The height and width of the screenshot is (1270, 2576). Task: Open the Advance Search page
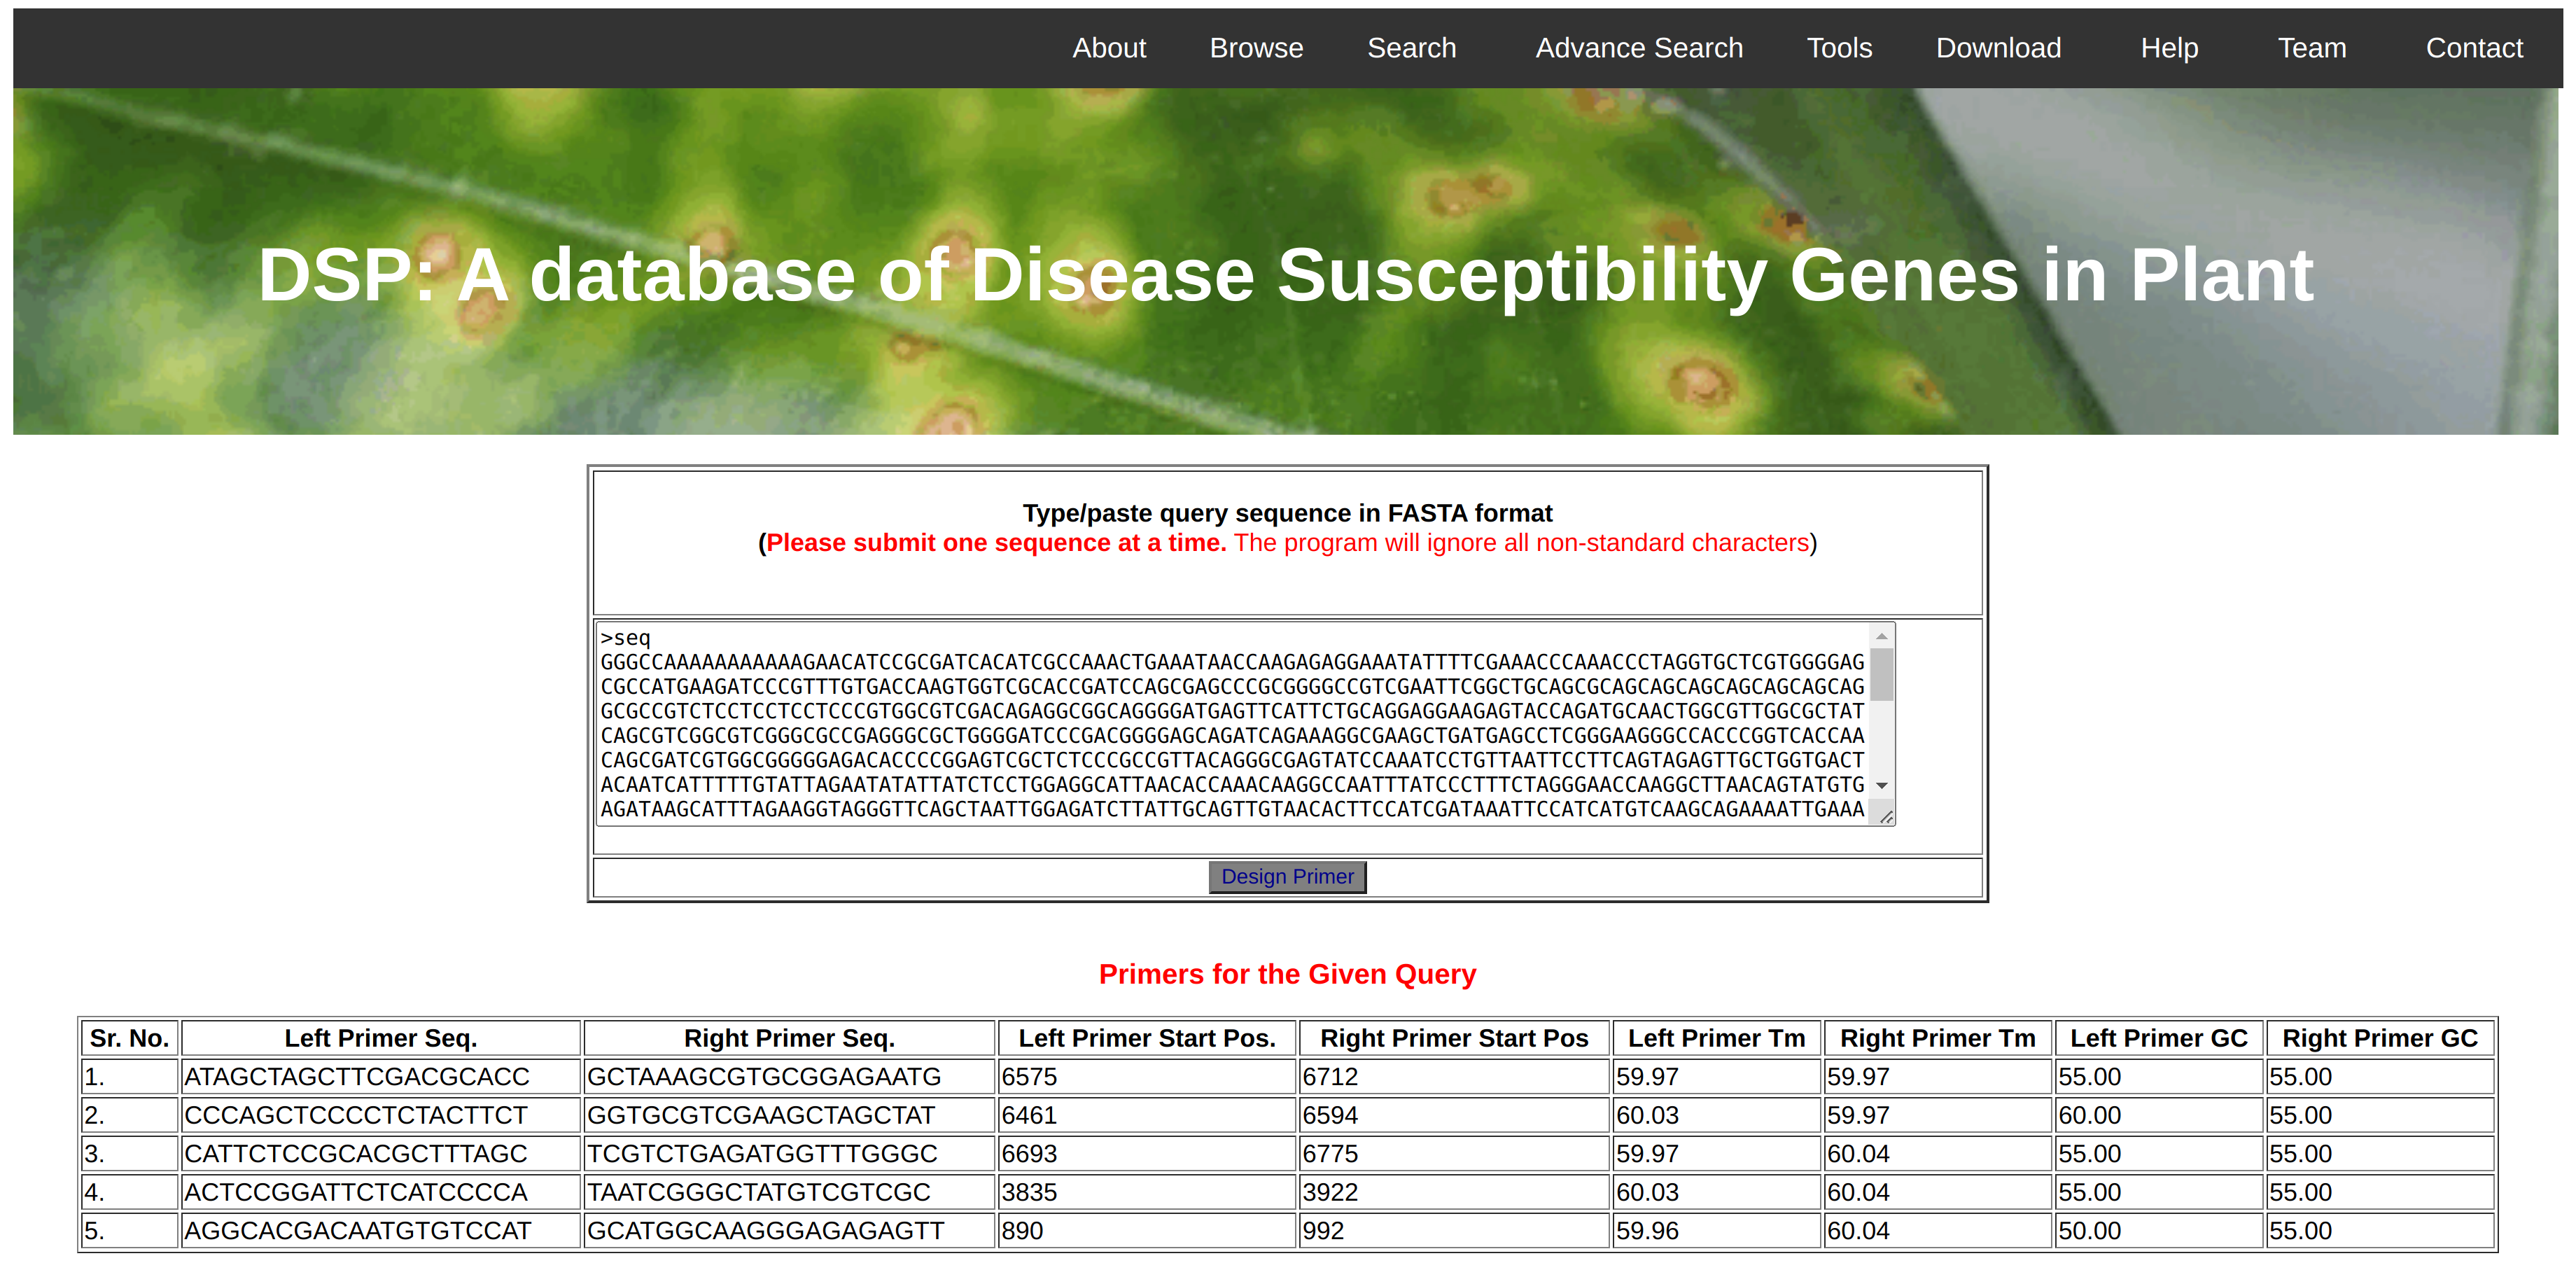[1639, 48]
